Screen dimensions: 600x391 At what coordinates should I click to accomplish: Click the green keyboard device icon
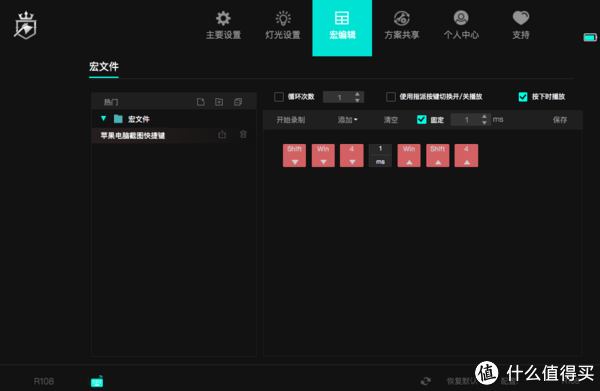[97, 381]
